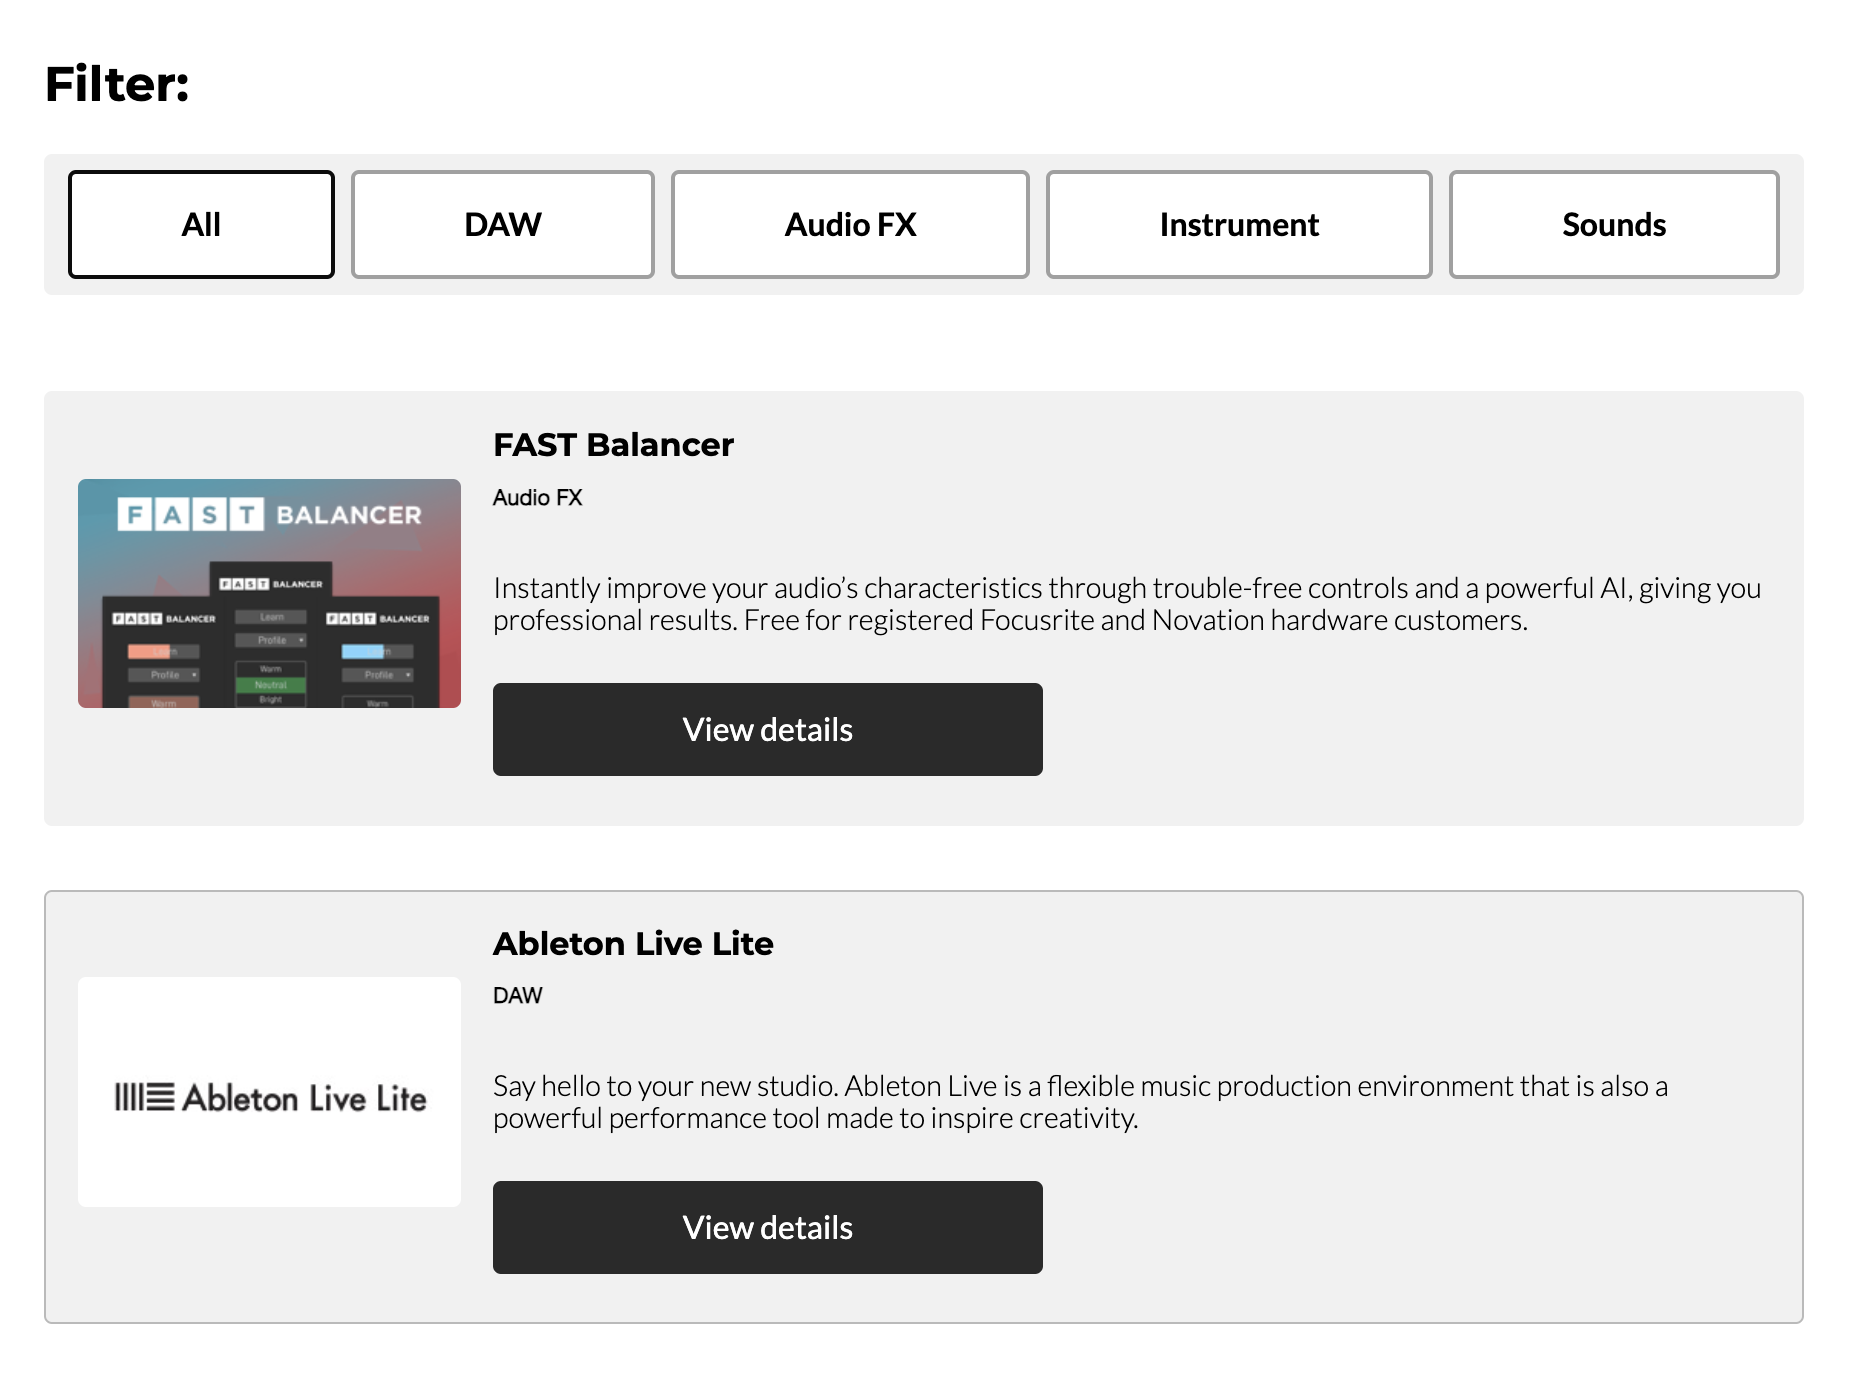
Task: Open the FAST Balancer product thumbnail
Action: pos(269,593)
